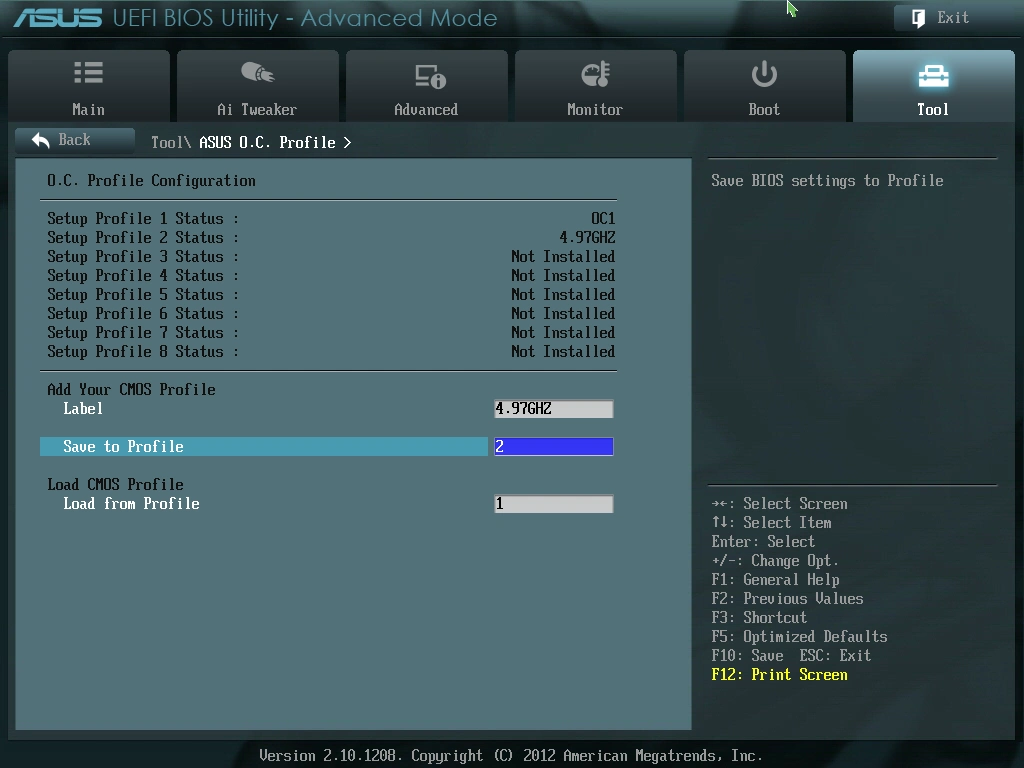
Task: Click the Version 2.10.1208 copyright footer
Action: pyautogui.click(x=511, y=756)
